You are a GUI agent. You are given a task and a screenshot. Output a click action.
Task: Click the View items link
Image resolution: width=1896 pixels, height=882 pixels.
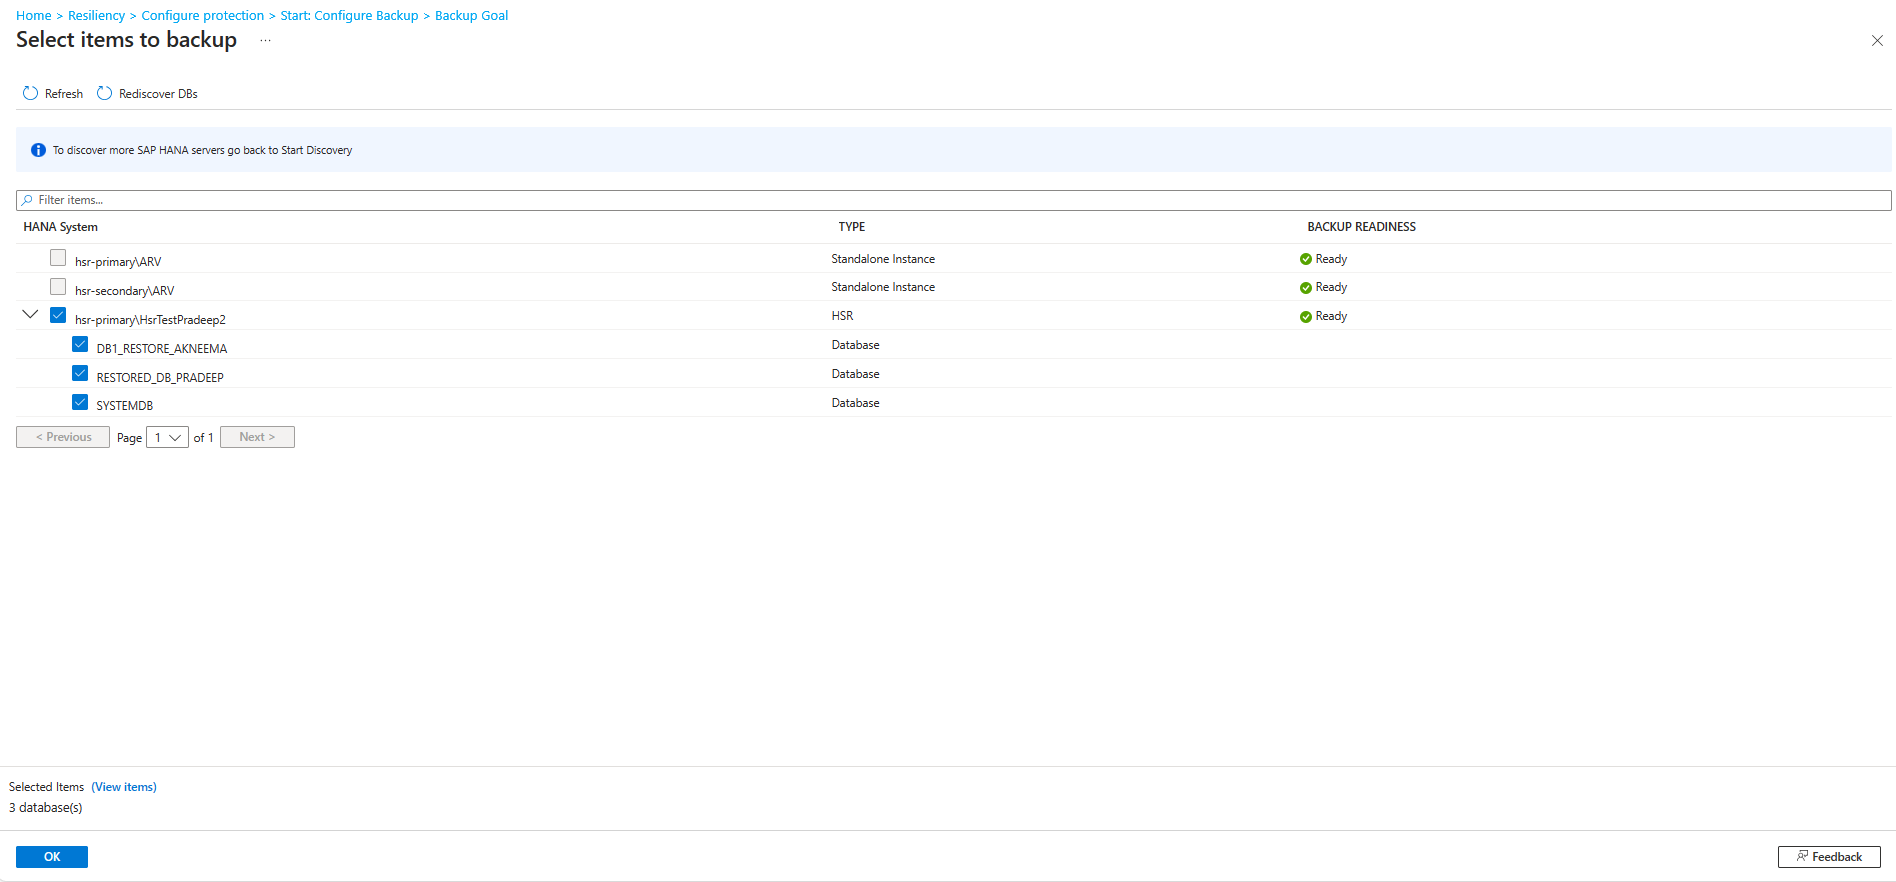124,787
